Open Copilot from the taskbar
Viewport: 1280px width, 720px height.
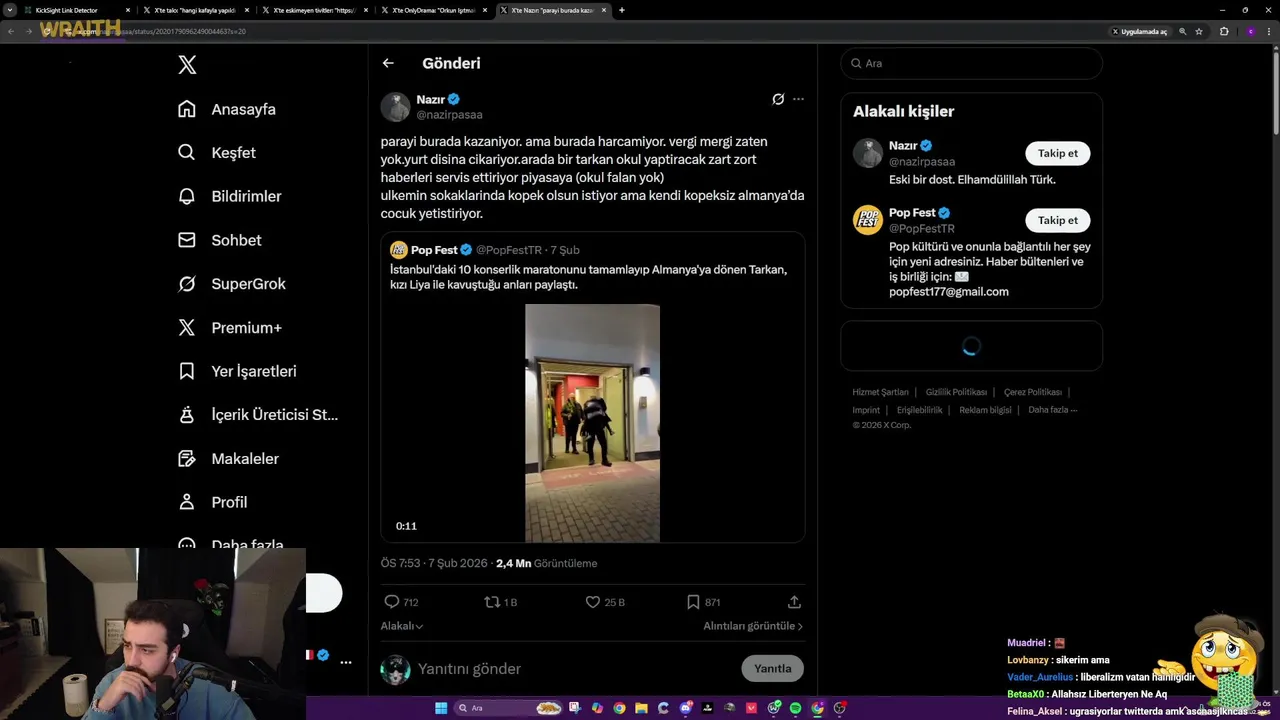597,708
